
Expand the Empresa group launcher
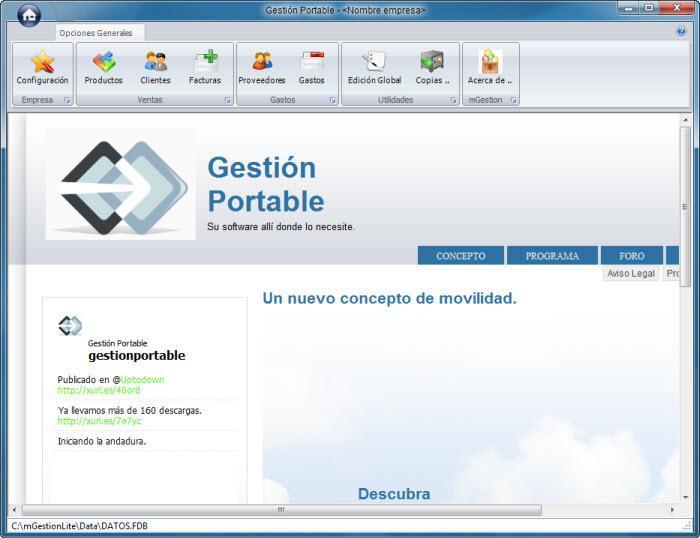[67, 100]
